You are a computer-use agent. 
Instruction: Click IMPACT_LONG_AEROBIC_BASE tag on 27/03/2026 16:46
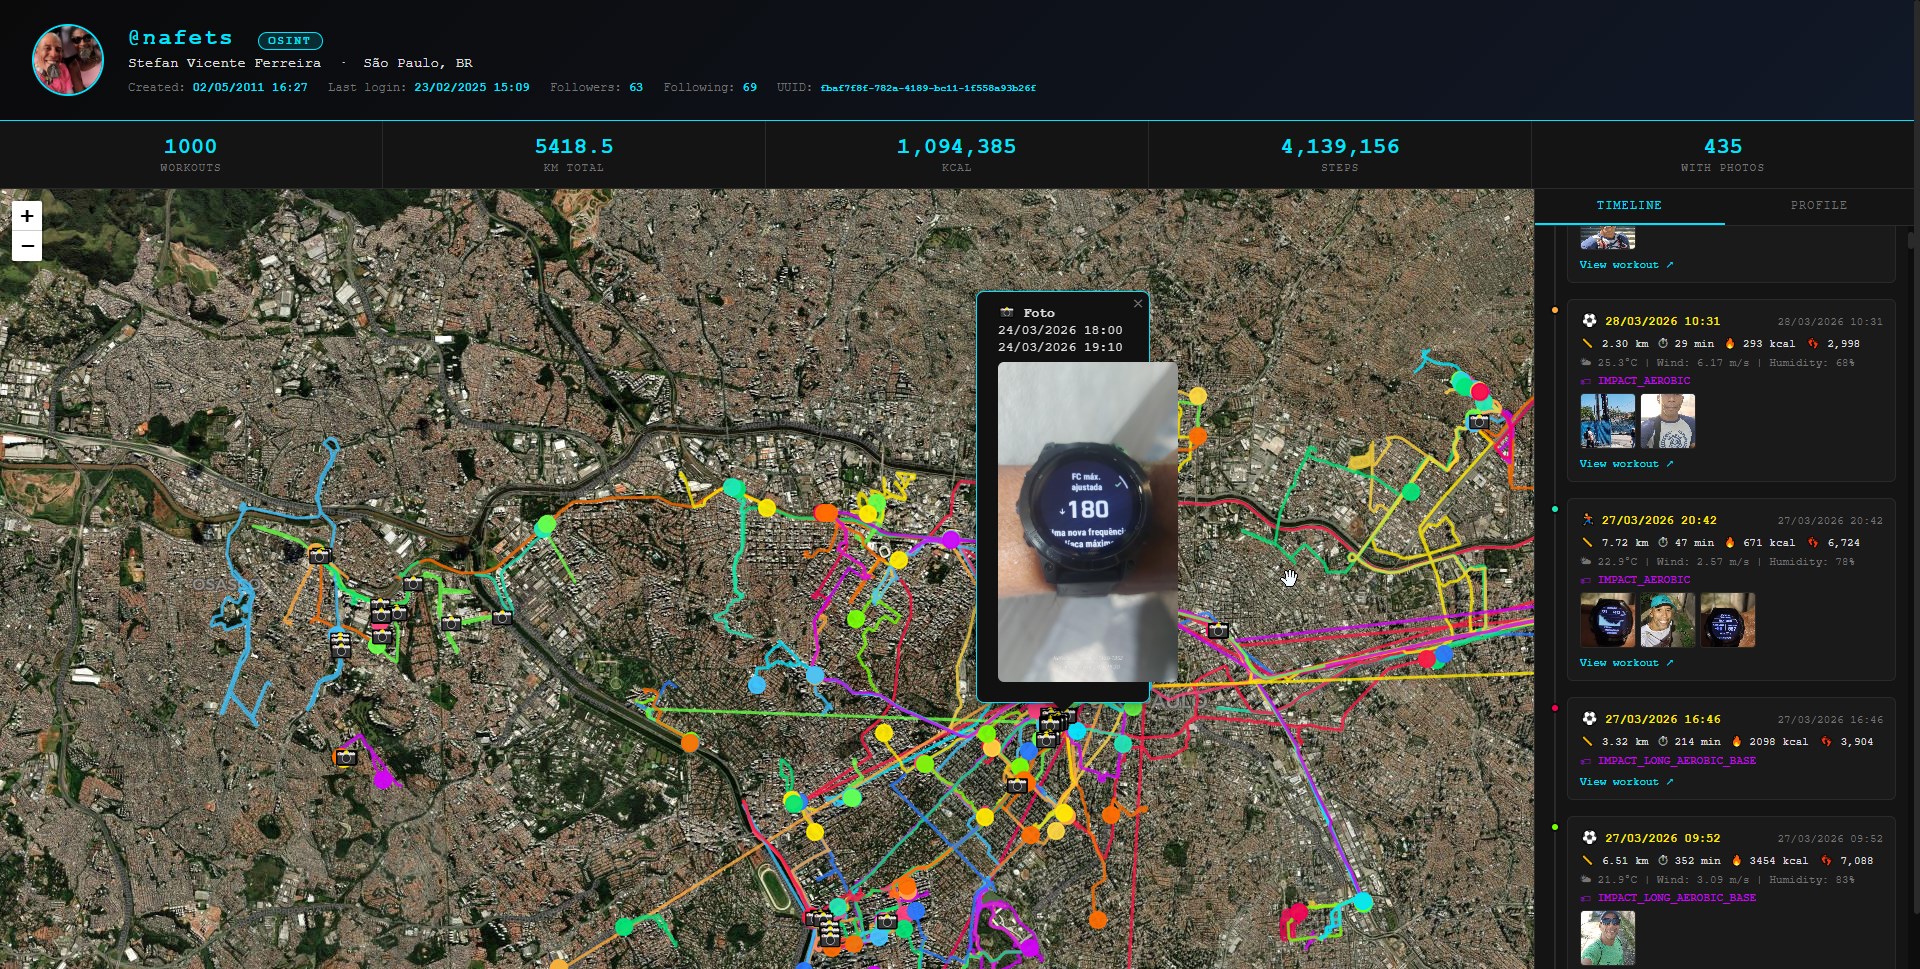pyautogui.click(x=1677, y=761)
